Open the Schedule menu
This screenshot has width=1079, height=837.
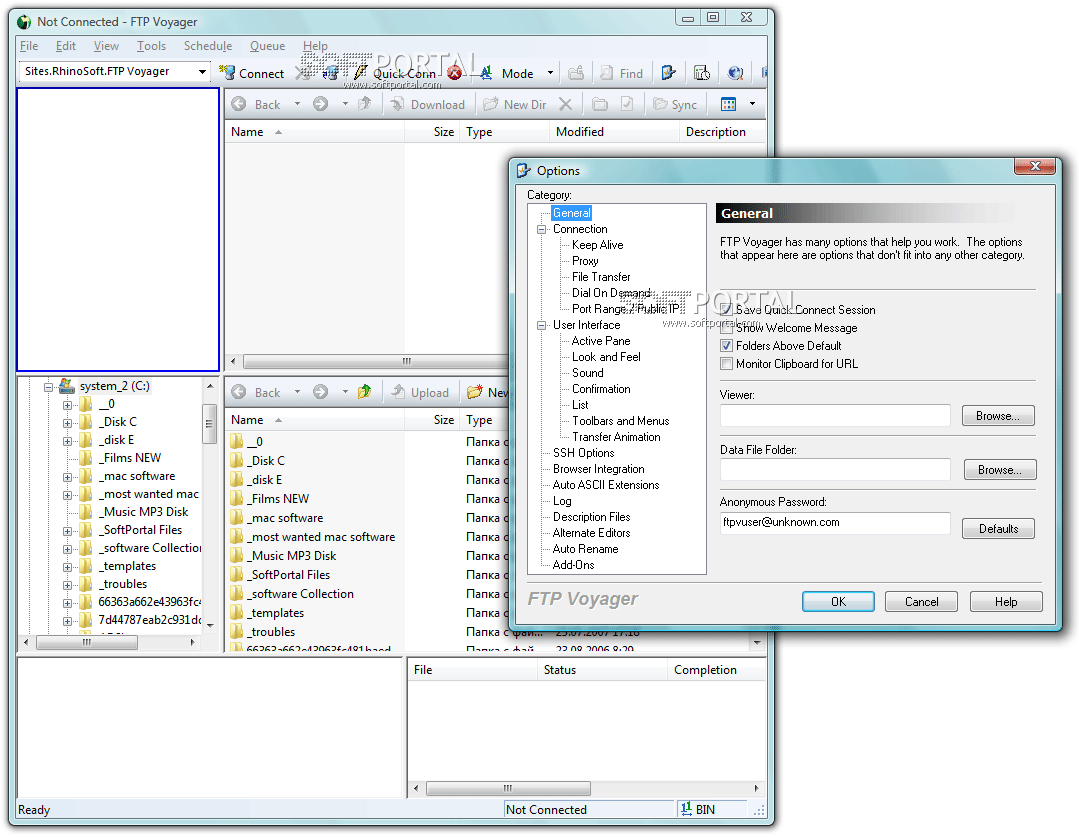208,46
